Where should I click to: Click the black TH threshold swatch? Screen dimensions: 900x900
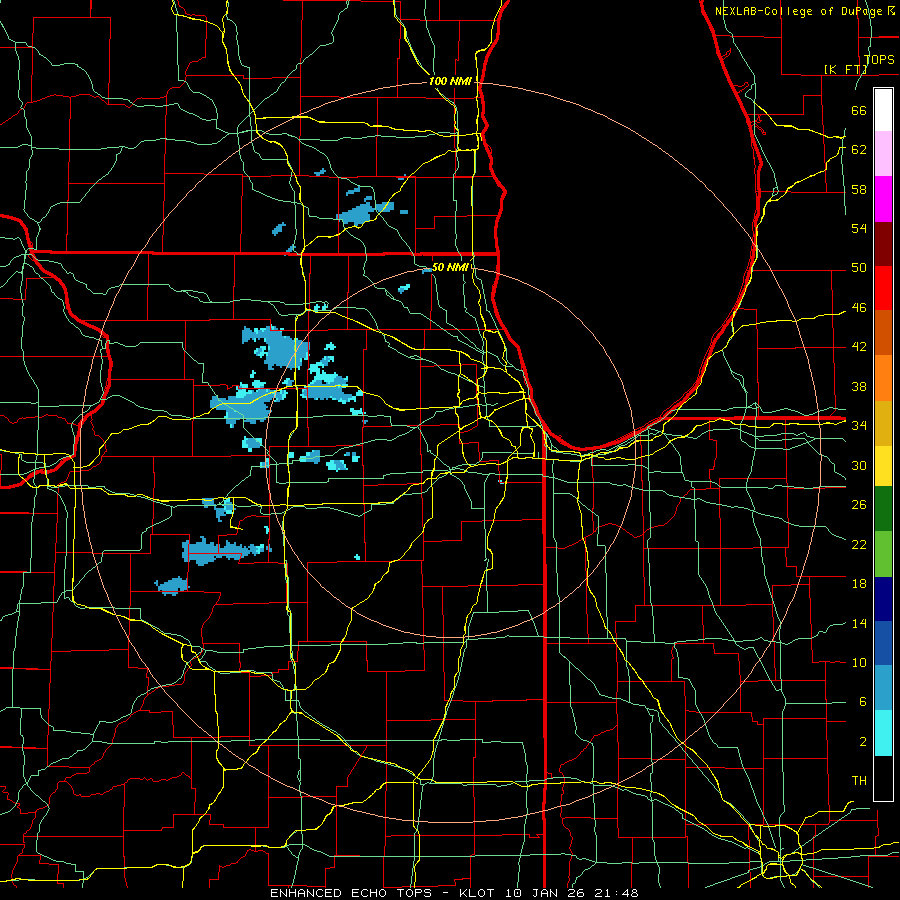[883, 778]
